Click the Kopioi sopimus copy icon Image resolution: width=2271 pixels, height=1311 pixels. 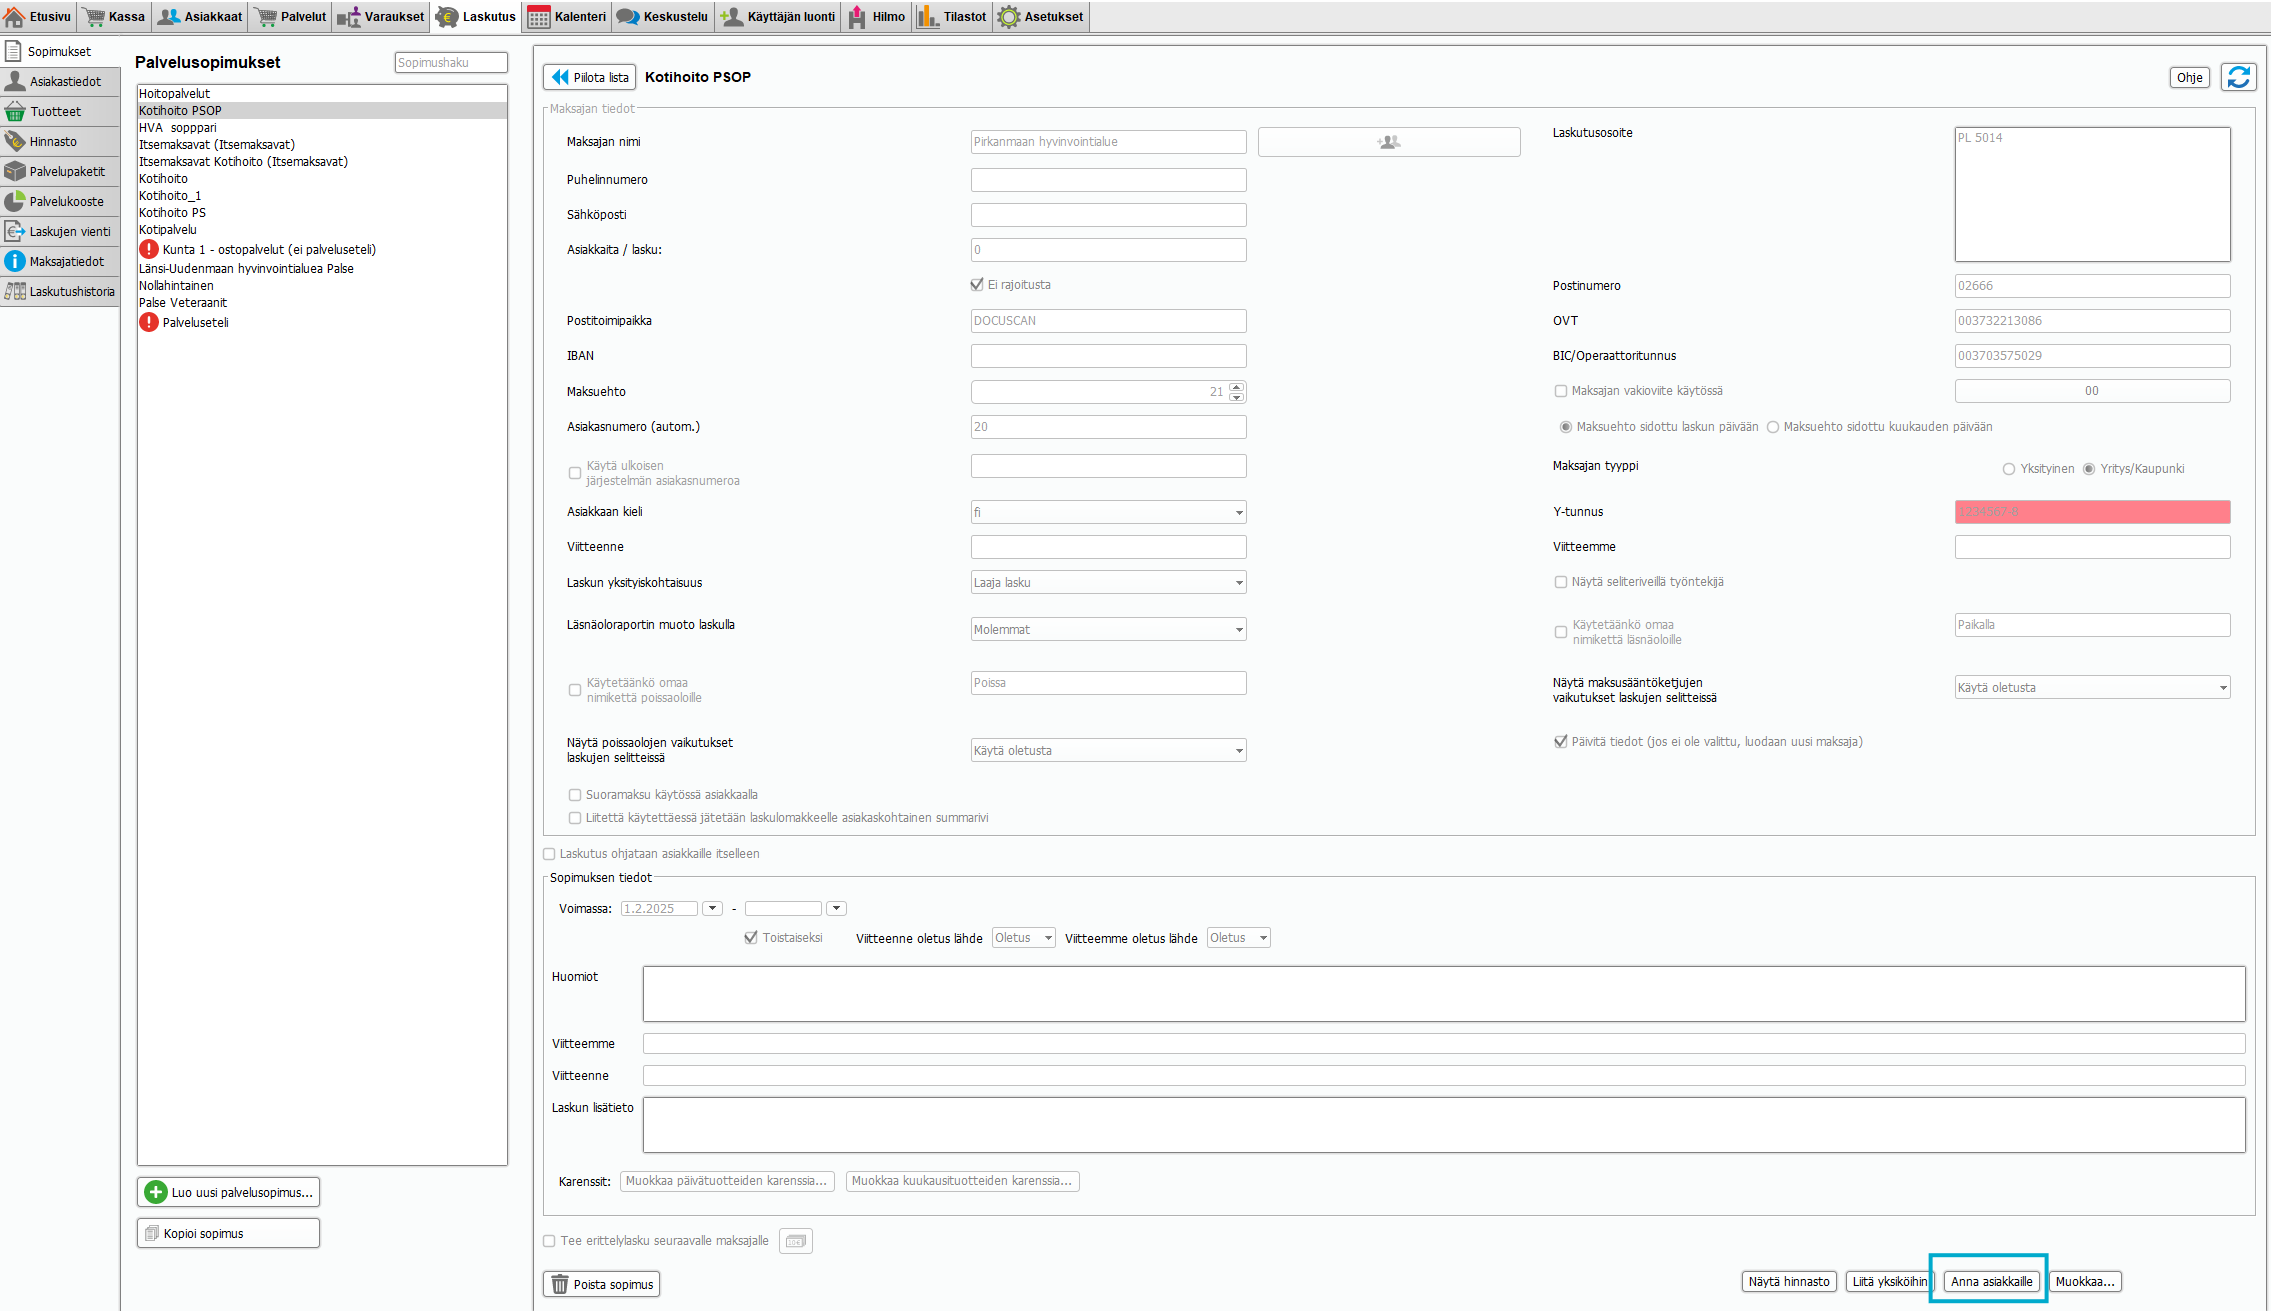point(152,1233)
